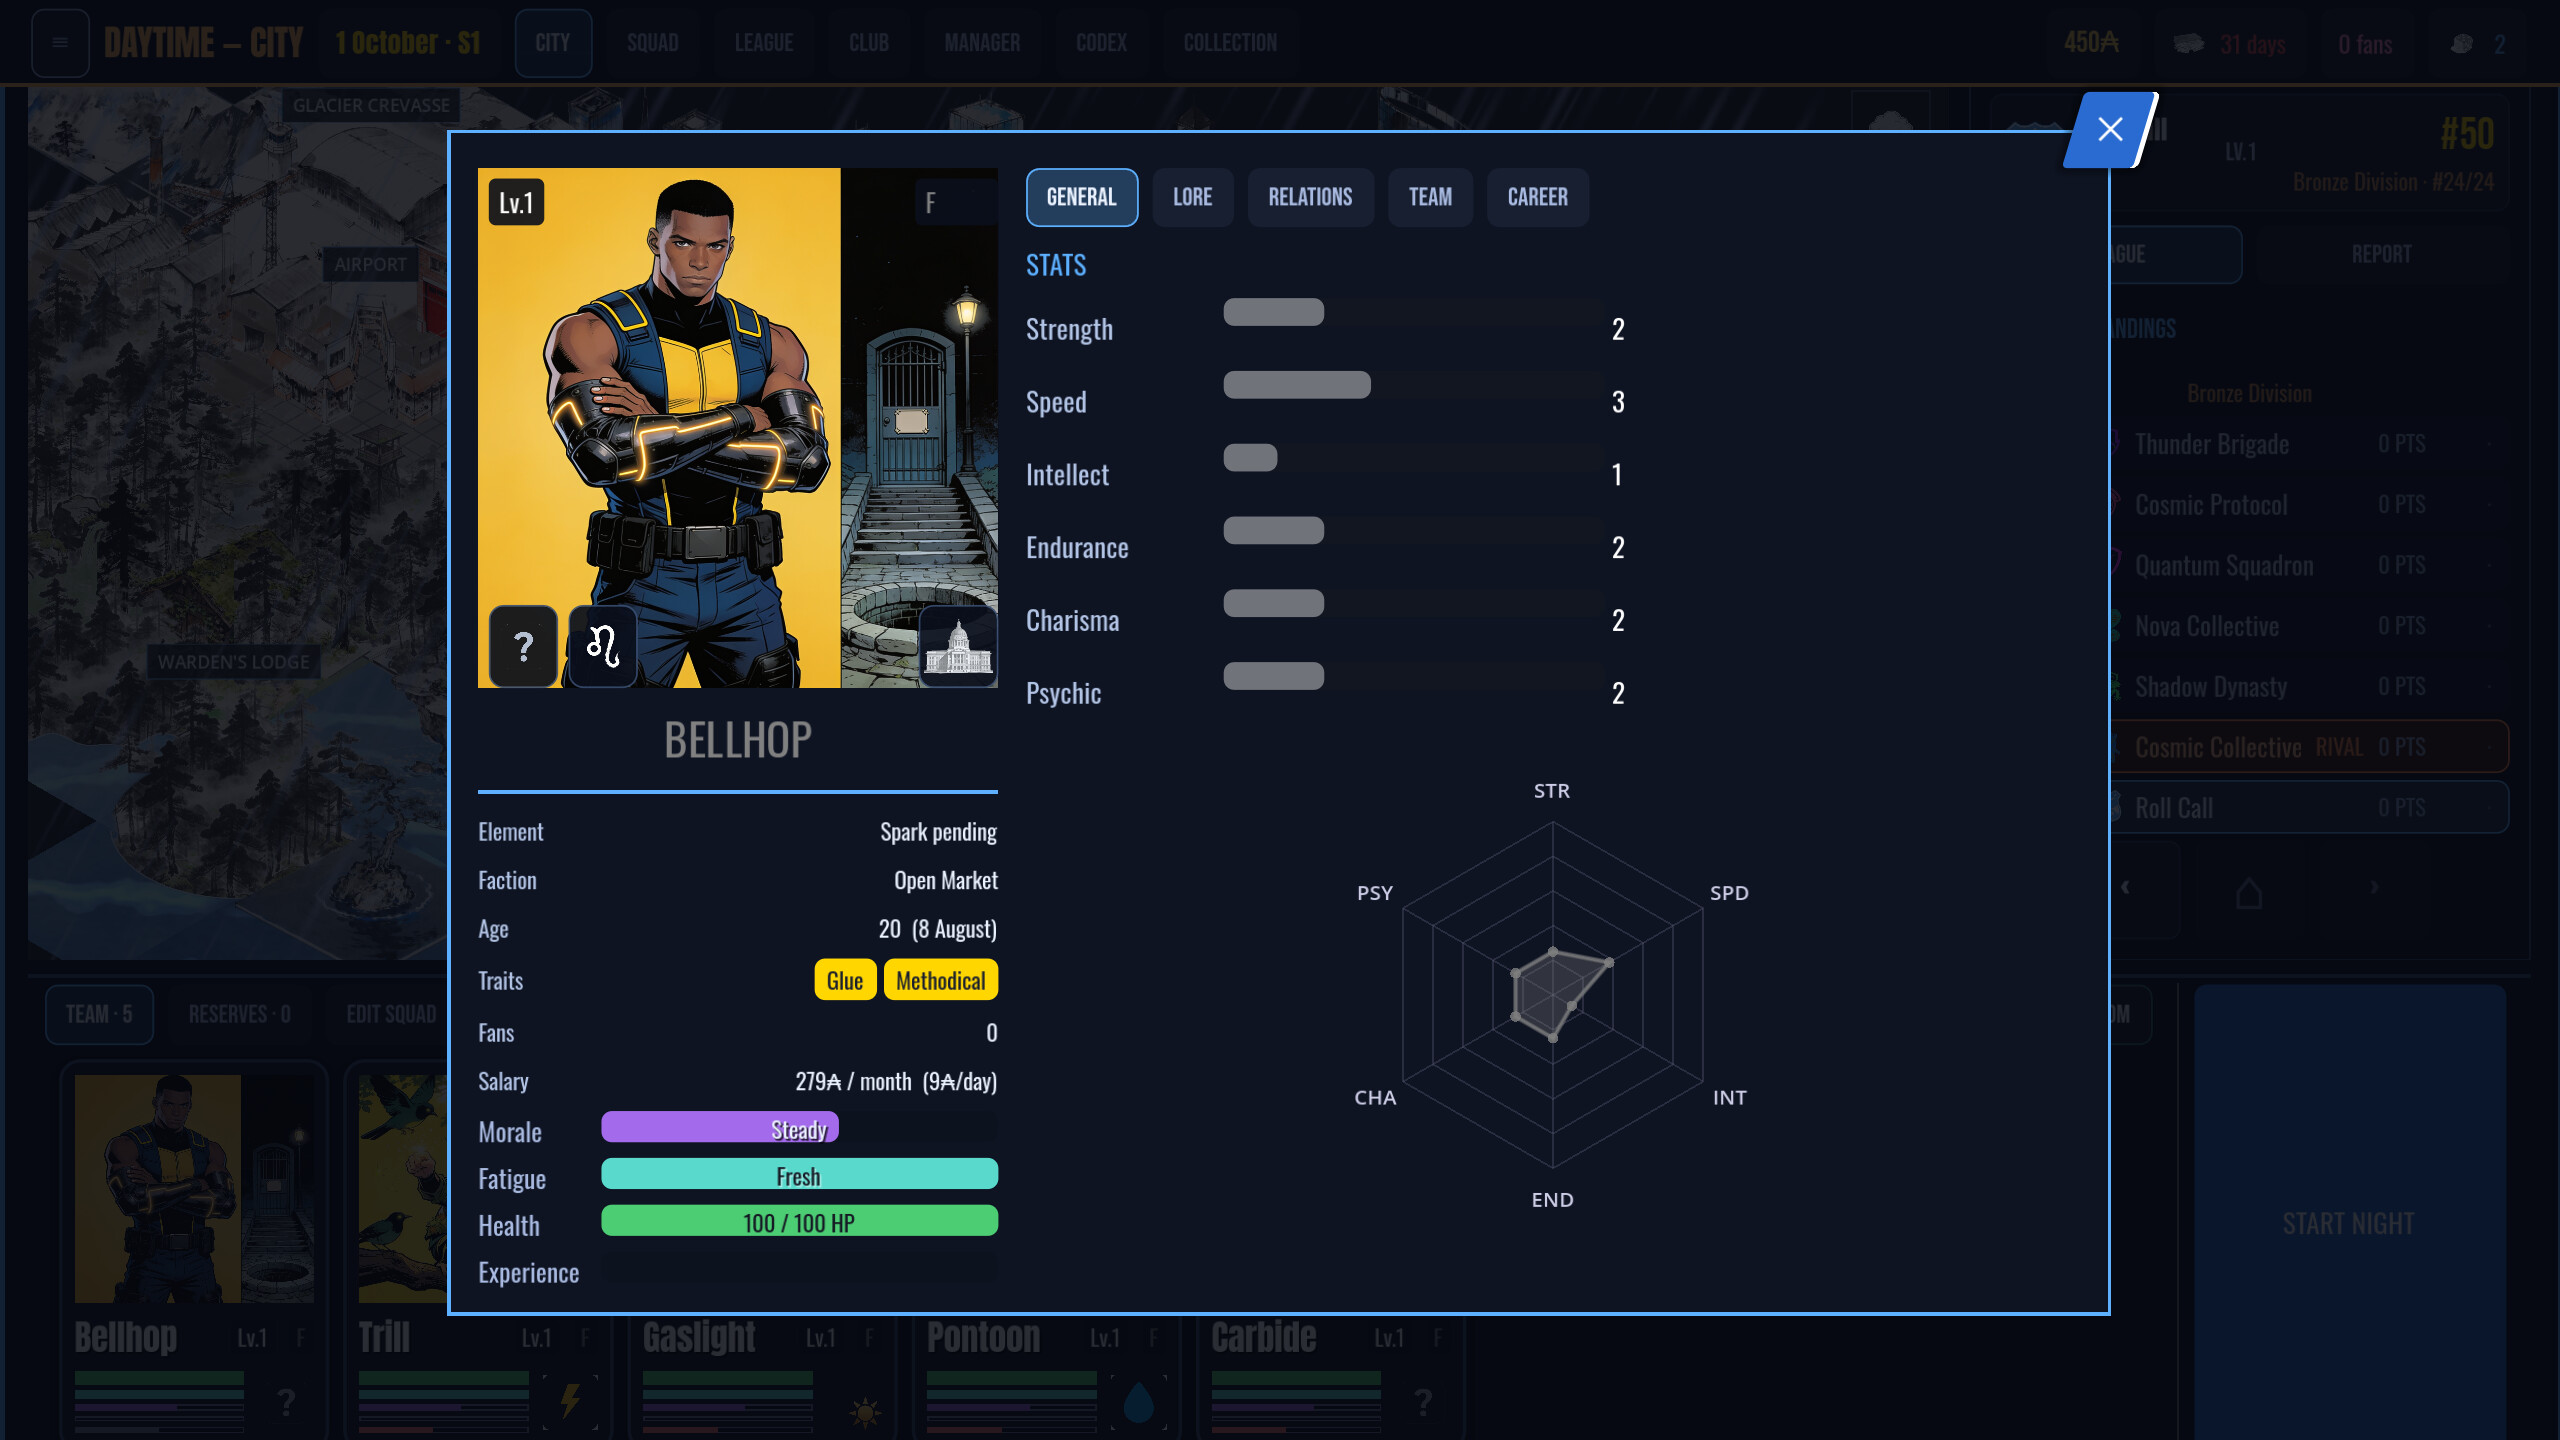The width and height of the screenshot is (2560, 1440).
Task: Select the Reserves 0 squad tab
Action: point(240,1014)
